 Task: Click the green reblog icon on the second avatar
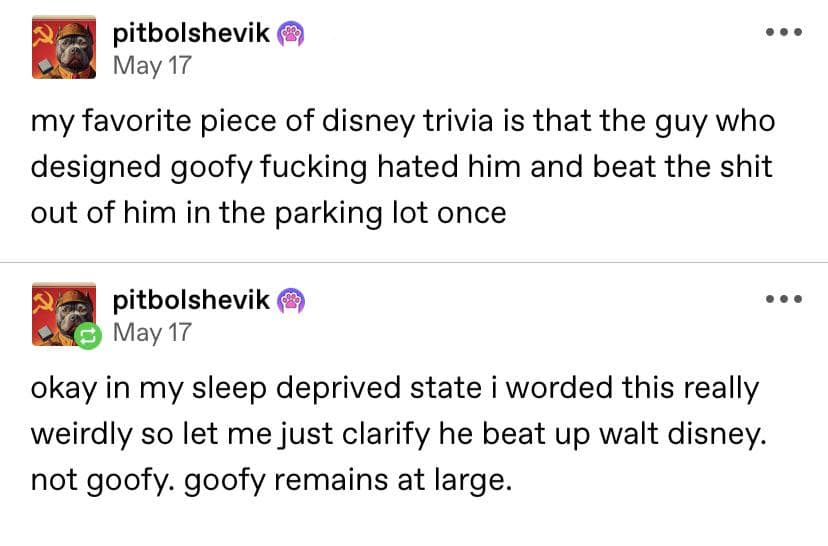tap(89, 337)
